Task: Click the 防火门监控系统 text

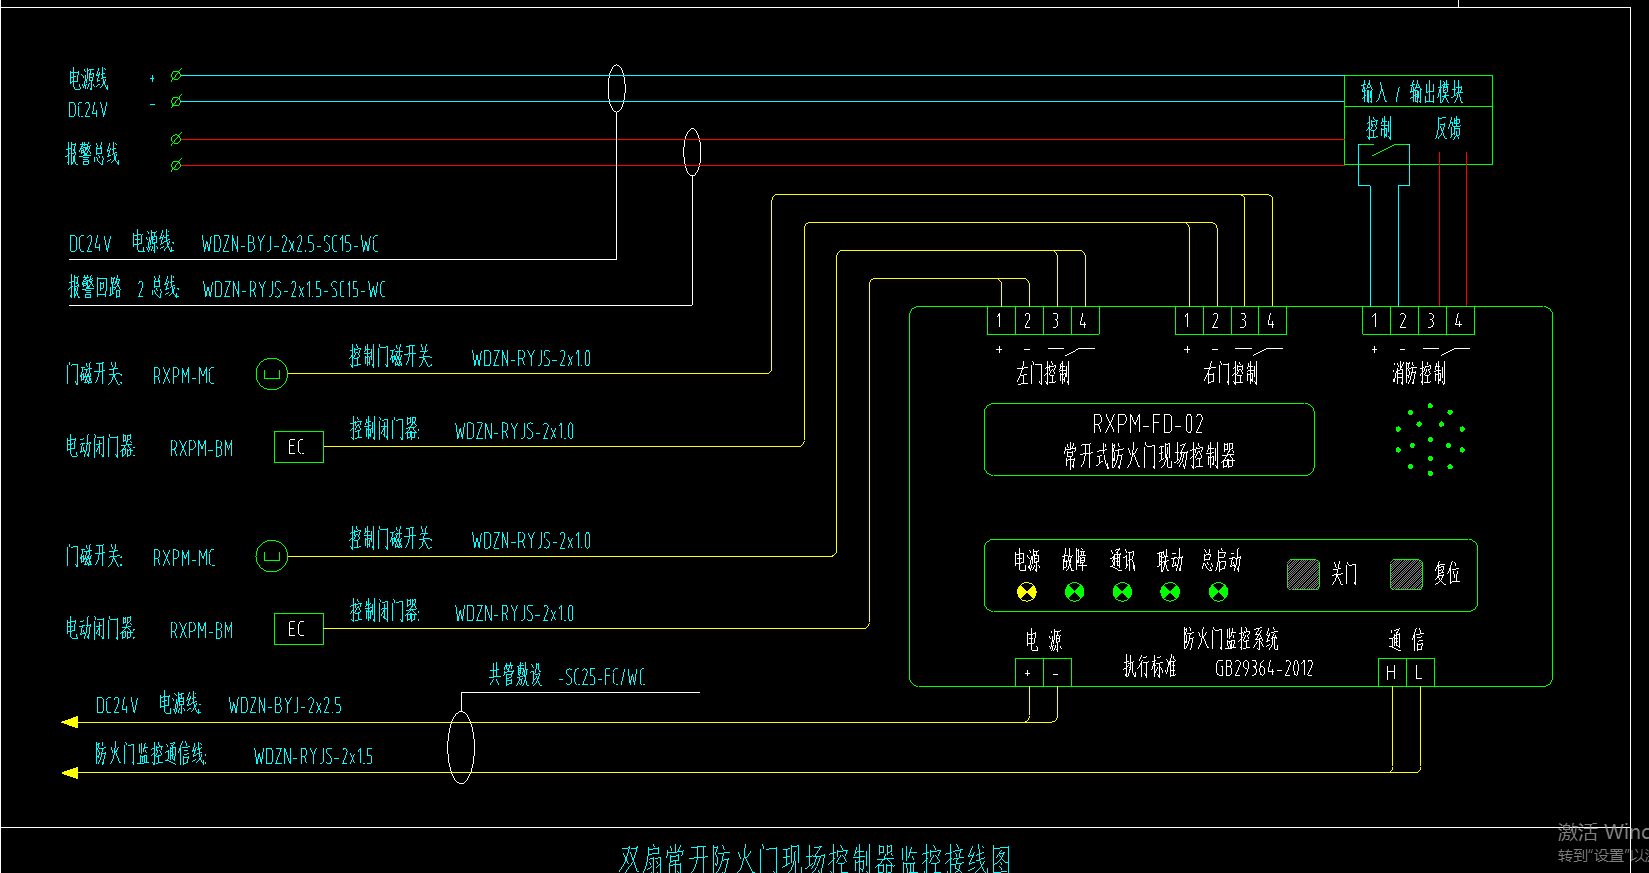Action: tap(1231, 639)
